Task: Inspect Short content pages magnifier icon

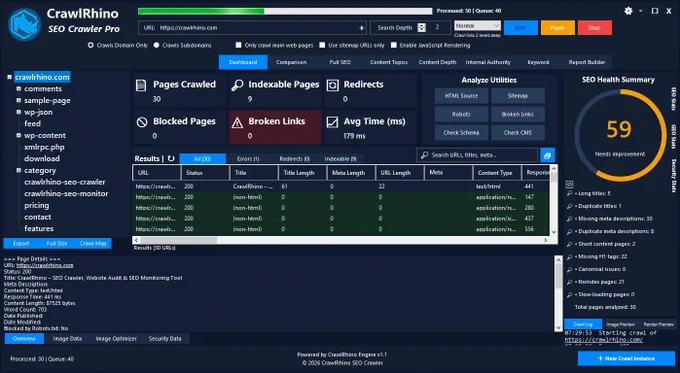Action: pyautogui.click(x=569, y=244)
